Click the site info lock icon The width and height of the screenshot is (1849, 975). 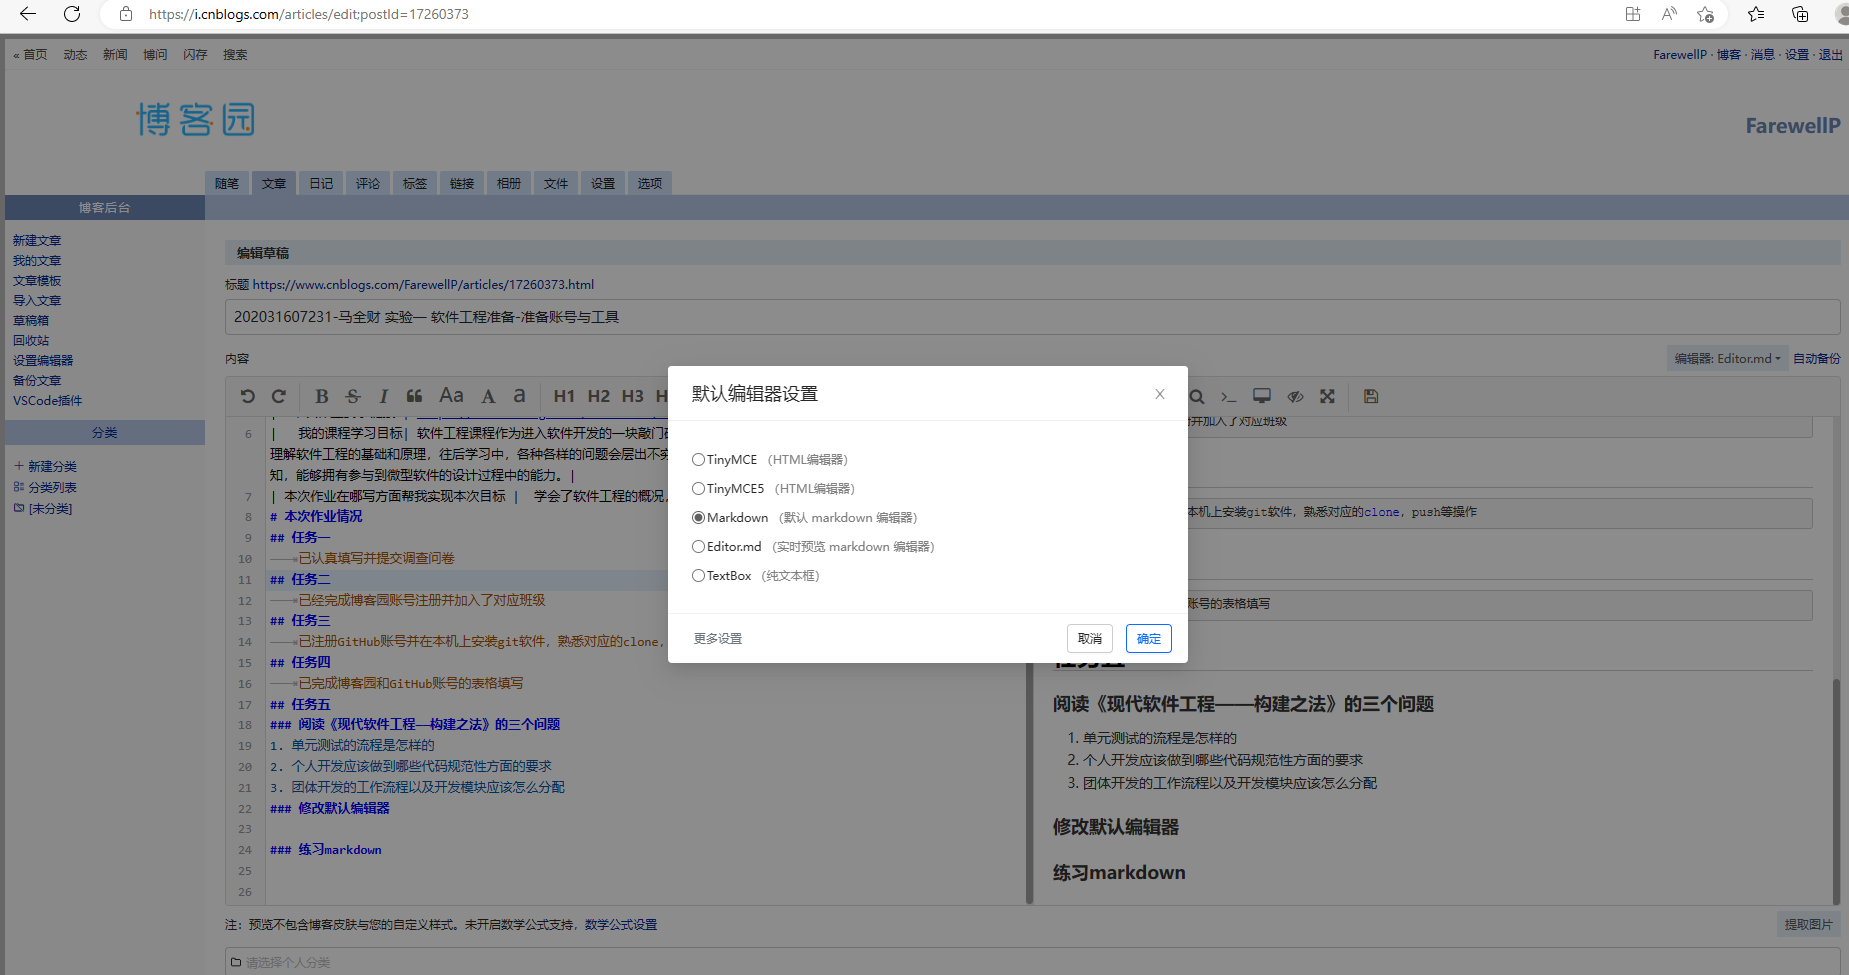coord(126,14)
